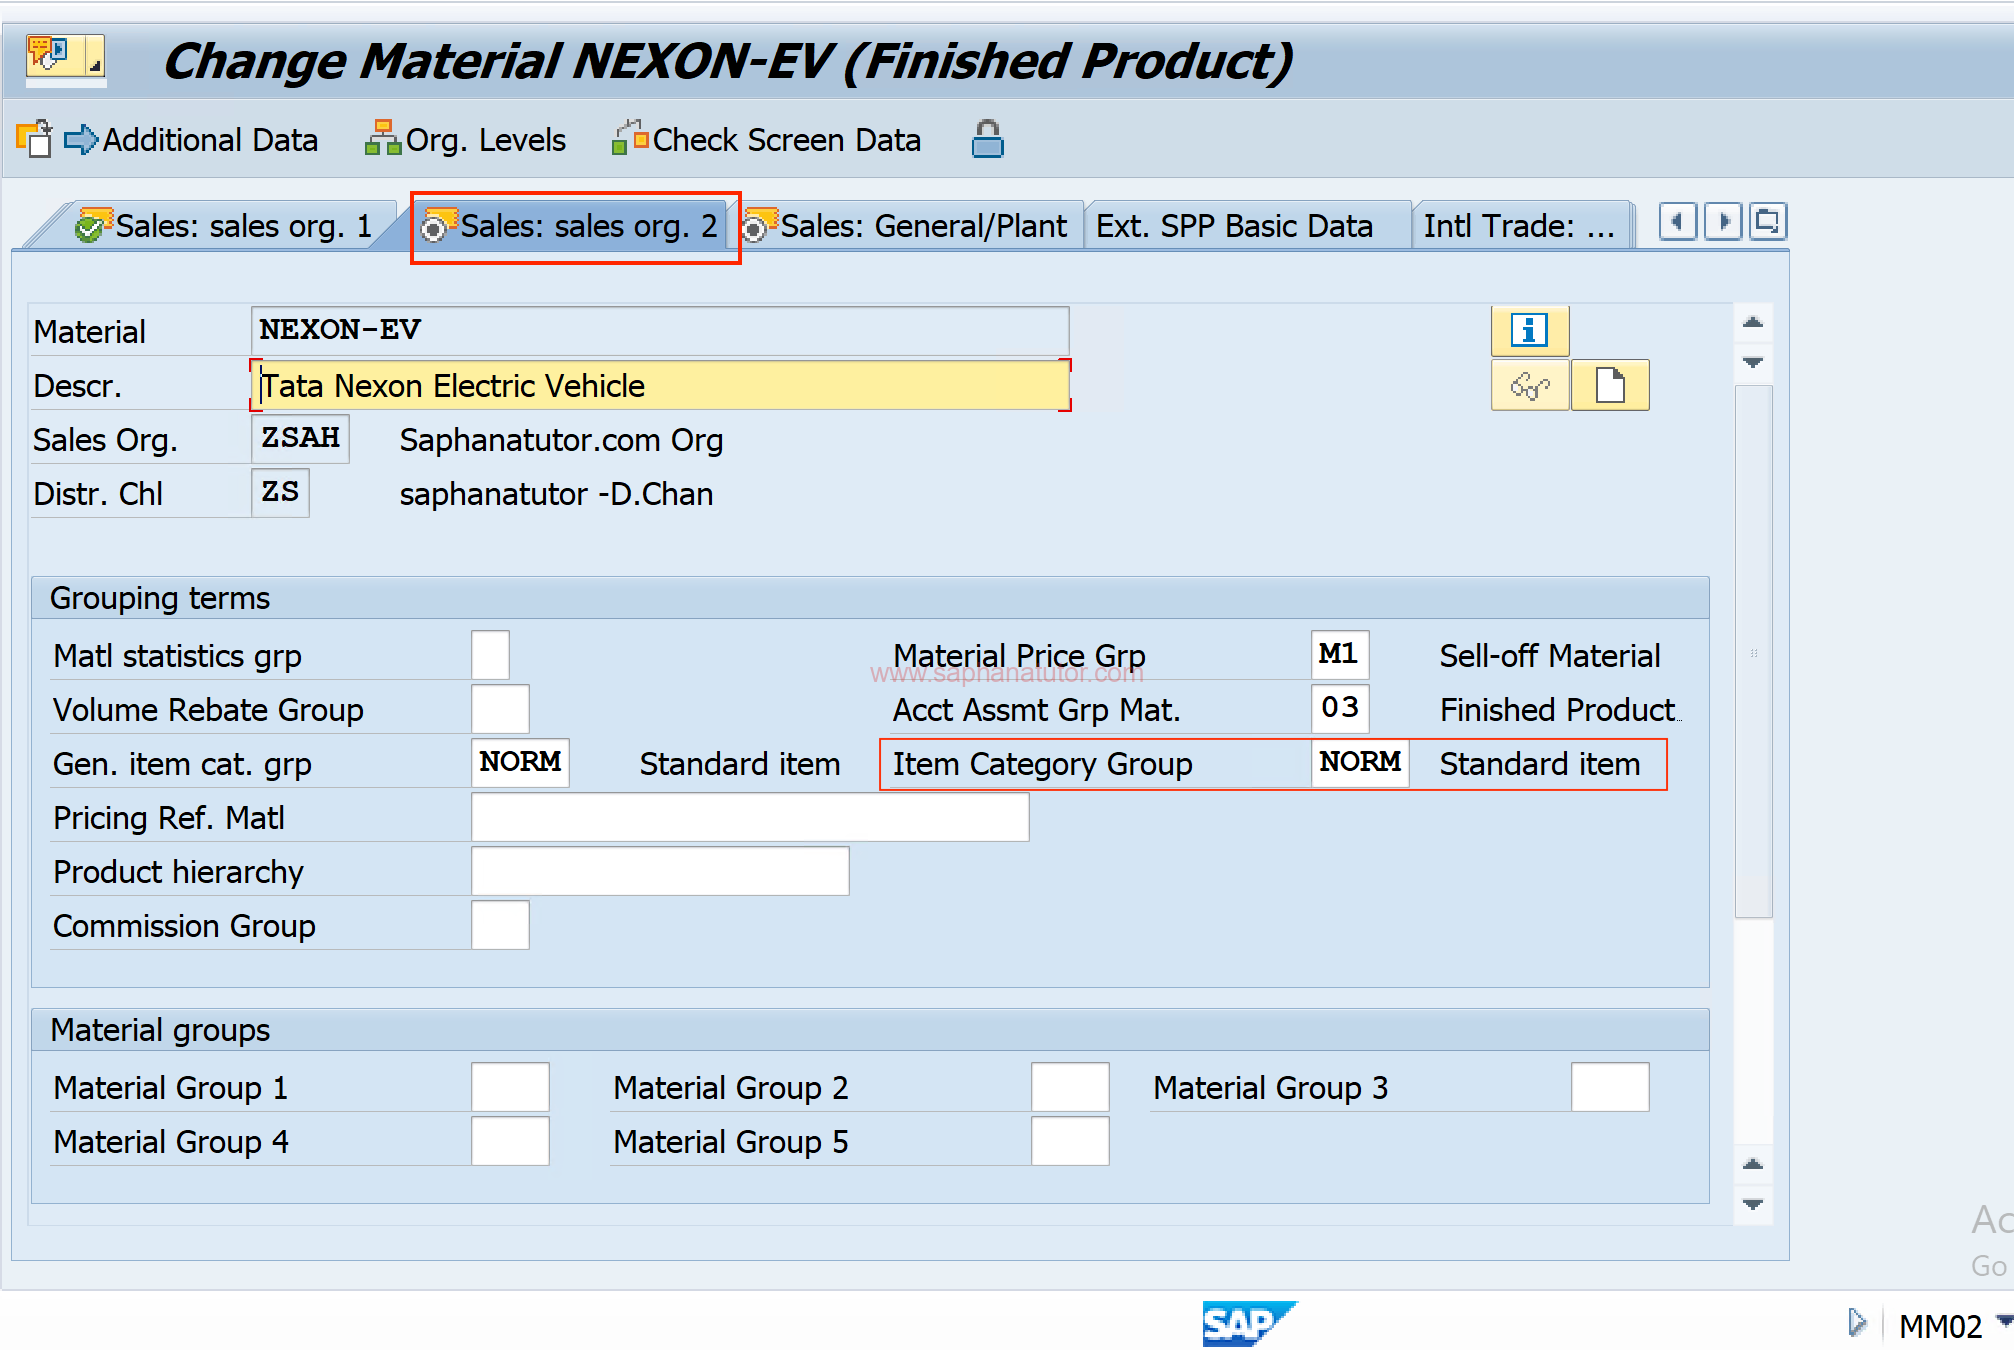The image size is (2014, 1350).
Task: Click the bottom page-down scroll arrow
Action: pyautogui.click(x=1753, y=1204)
